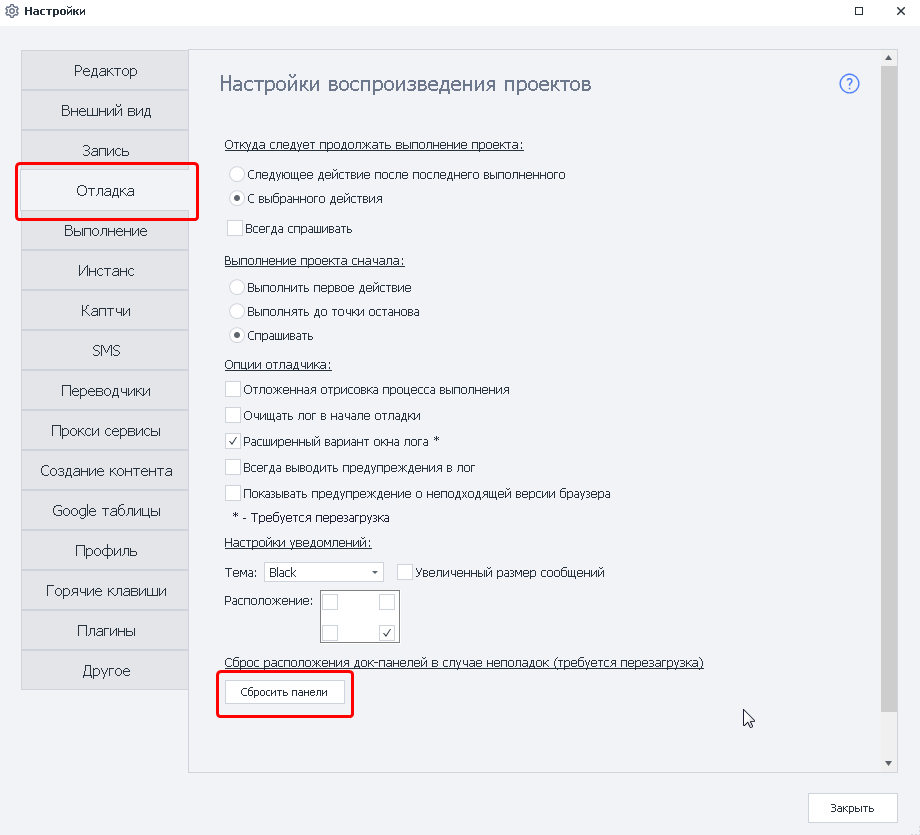The width and height of the screenshot is (920, 835).
Task: Click the 'Закрыть' button
Action: (x=852, y=808)
